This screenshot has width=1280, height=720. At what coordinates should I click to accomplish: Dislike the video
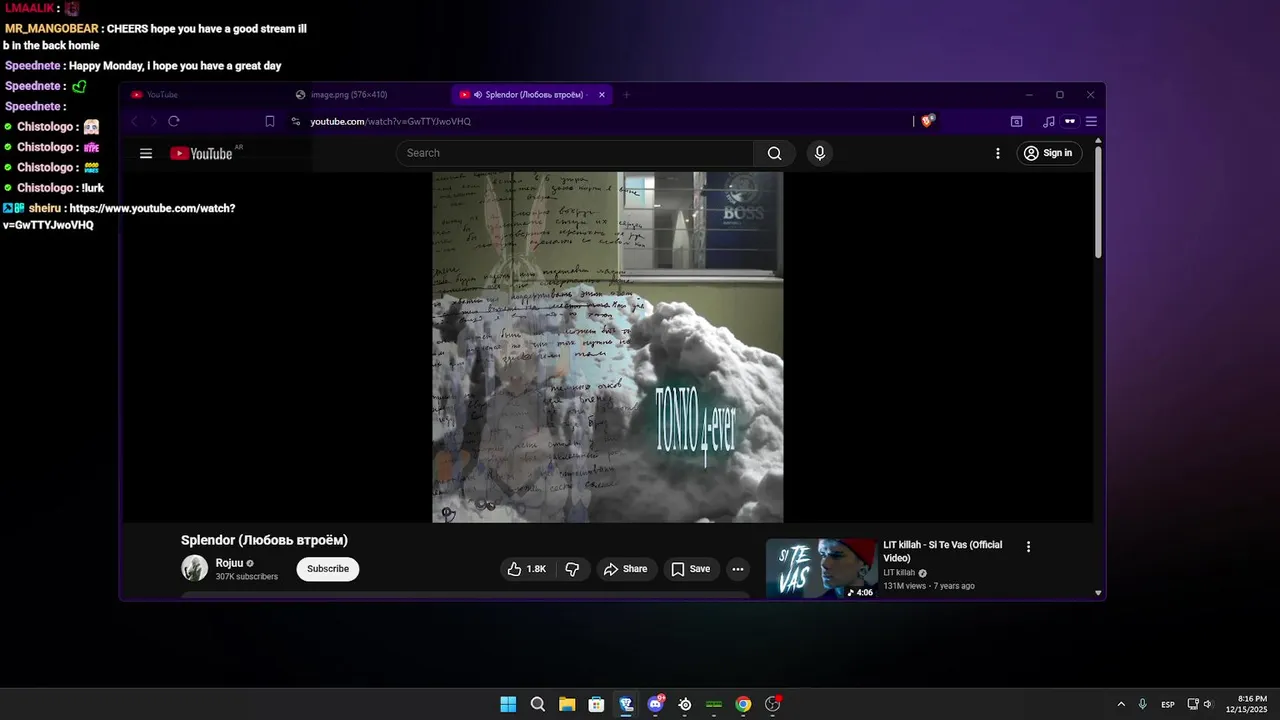[x=572, y=569]
